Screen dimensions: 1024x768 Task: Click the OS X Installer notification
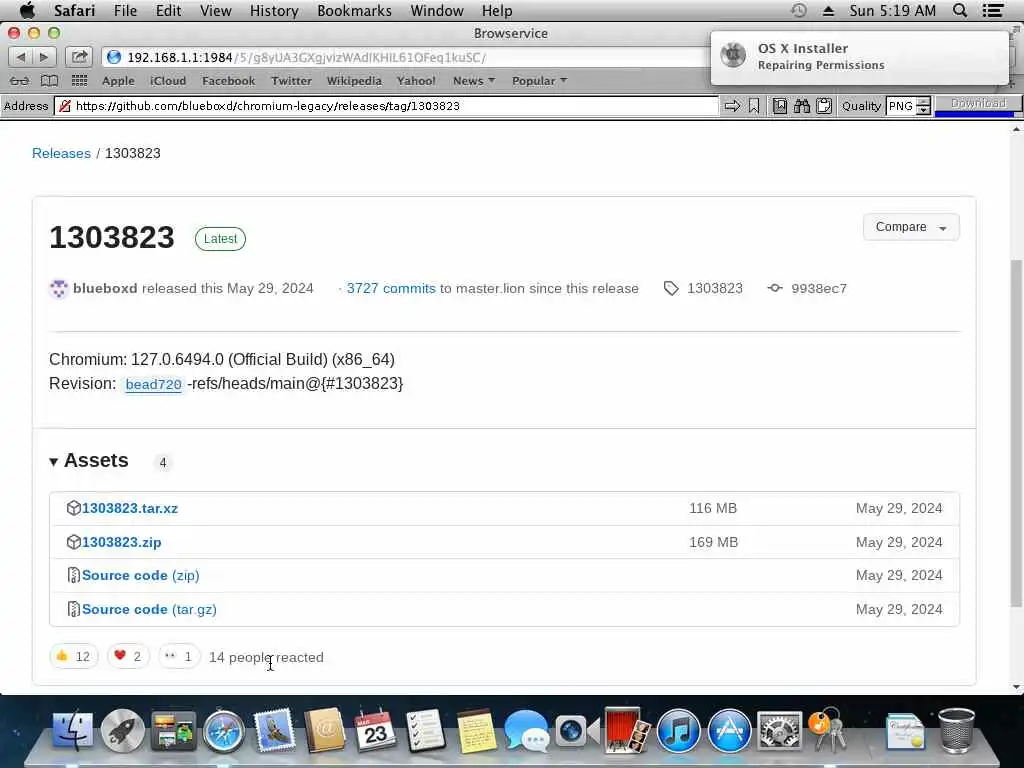point(859,57)
